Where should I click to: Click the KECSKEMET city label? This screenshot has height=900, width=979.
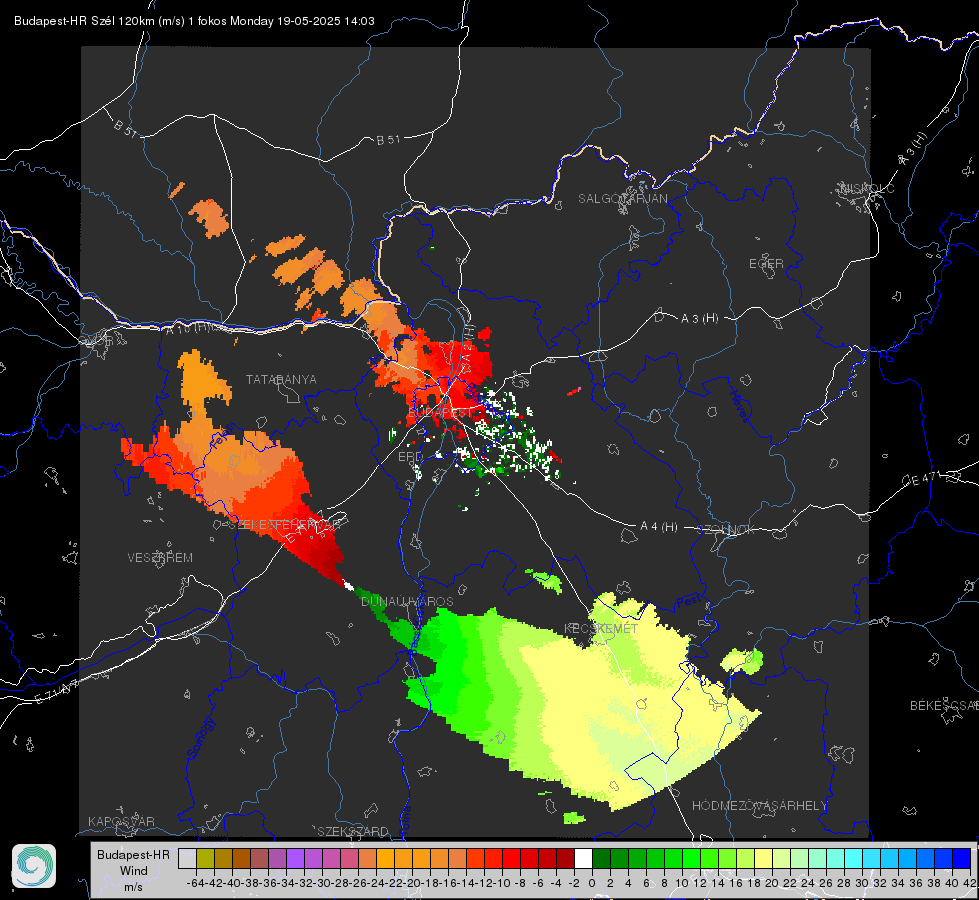tap(601, 628)
